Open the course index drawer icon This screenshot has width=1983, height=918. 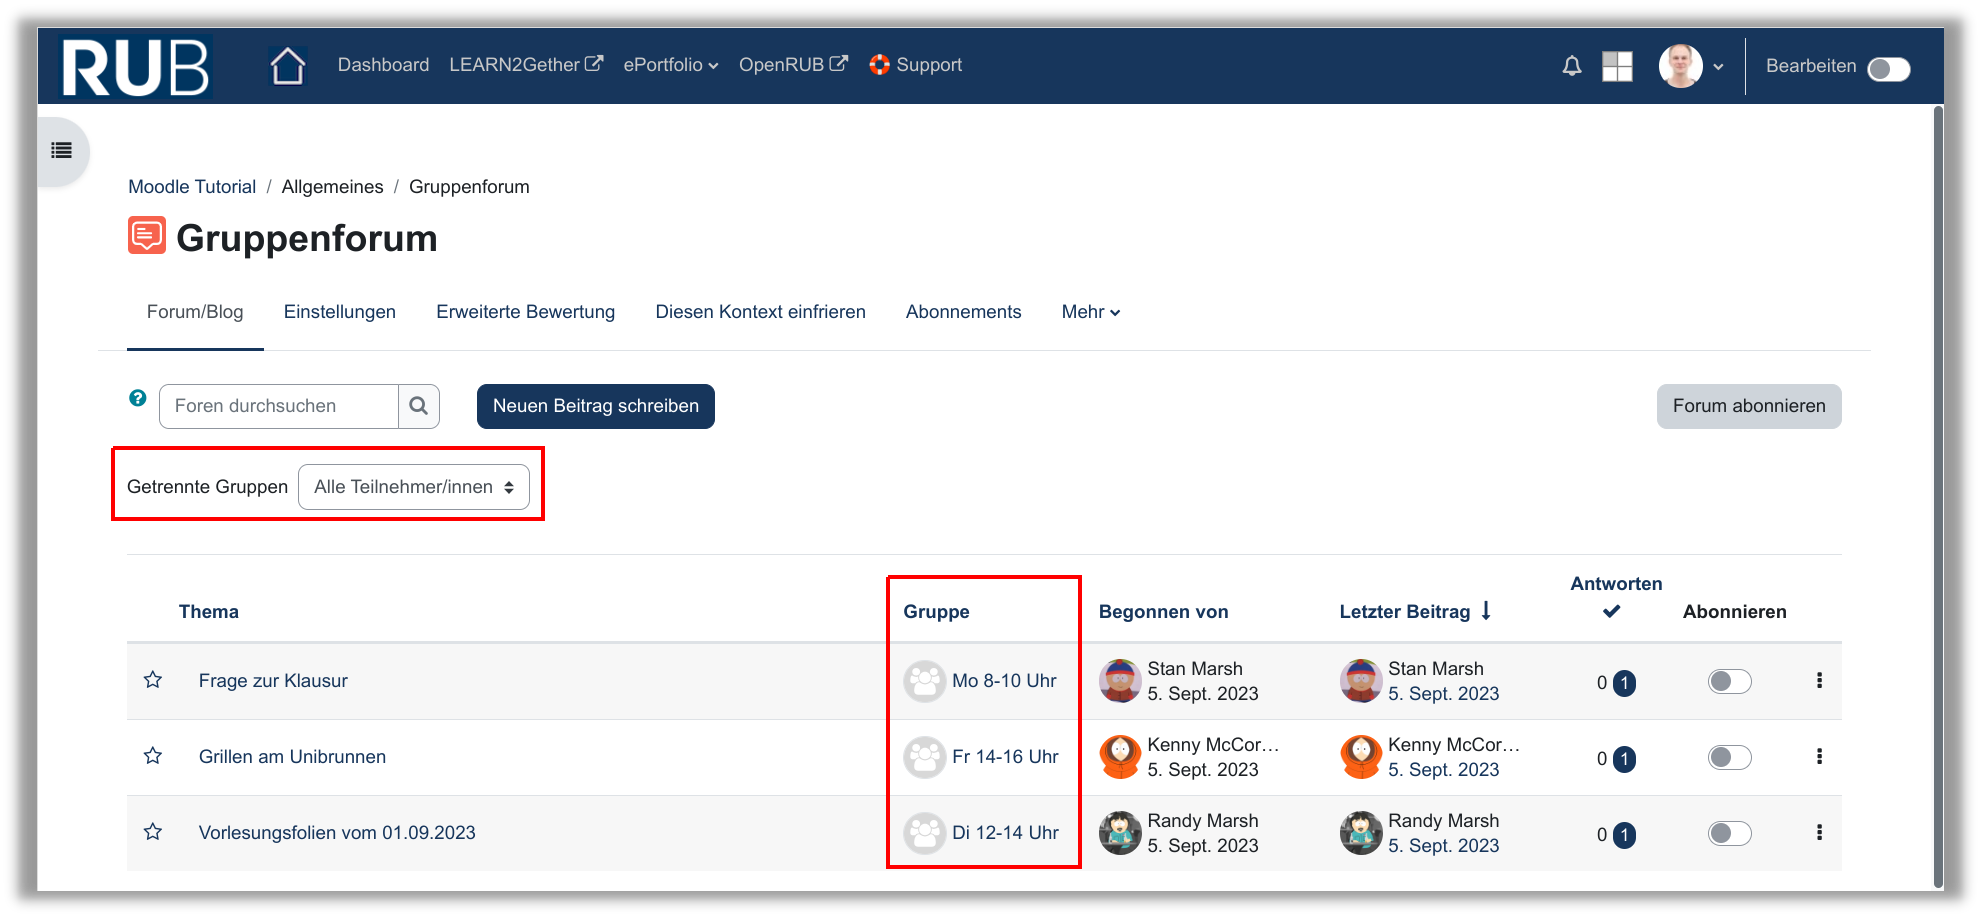(x=62, y=151)
